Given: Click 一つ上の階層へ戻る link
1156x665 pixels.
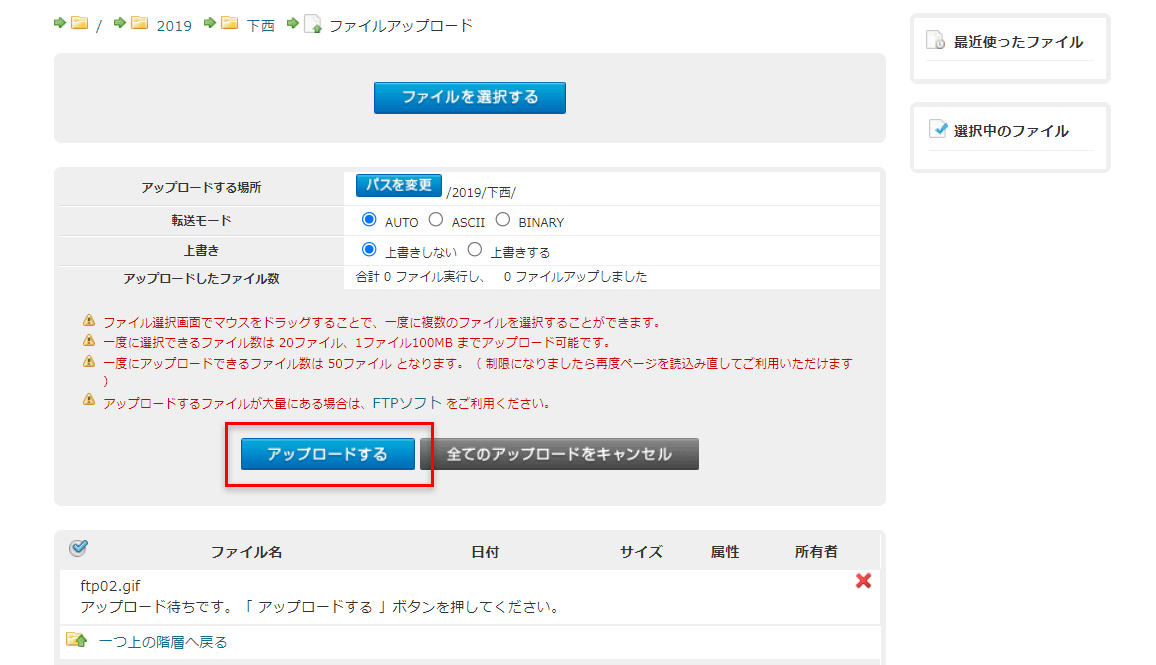Looking at the screenshot, I should [x=163, y=642].
